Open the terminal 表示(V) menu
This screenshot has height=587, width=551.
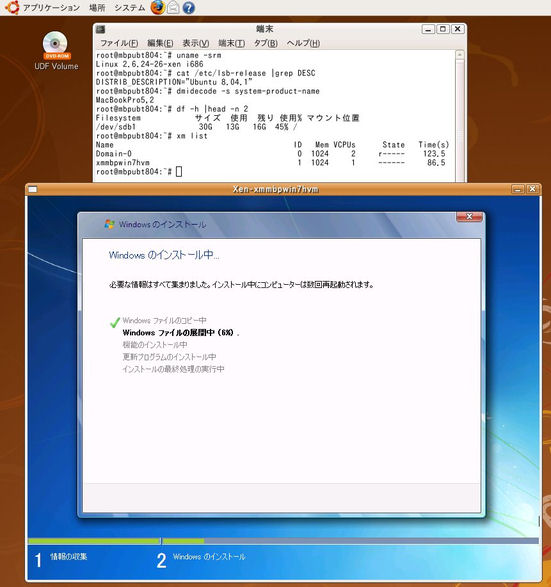pos(196,43)
